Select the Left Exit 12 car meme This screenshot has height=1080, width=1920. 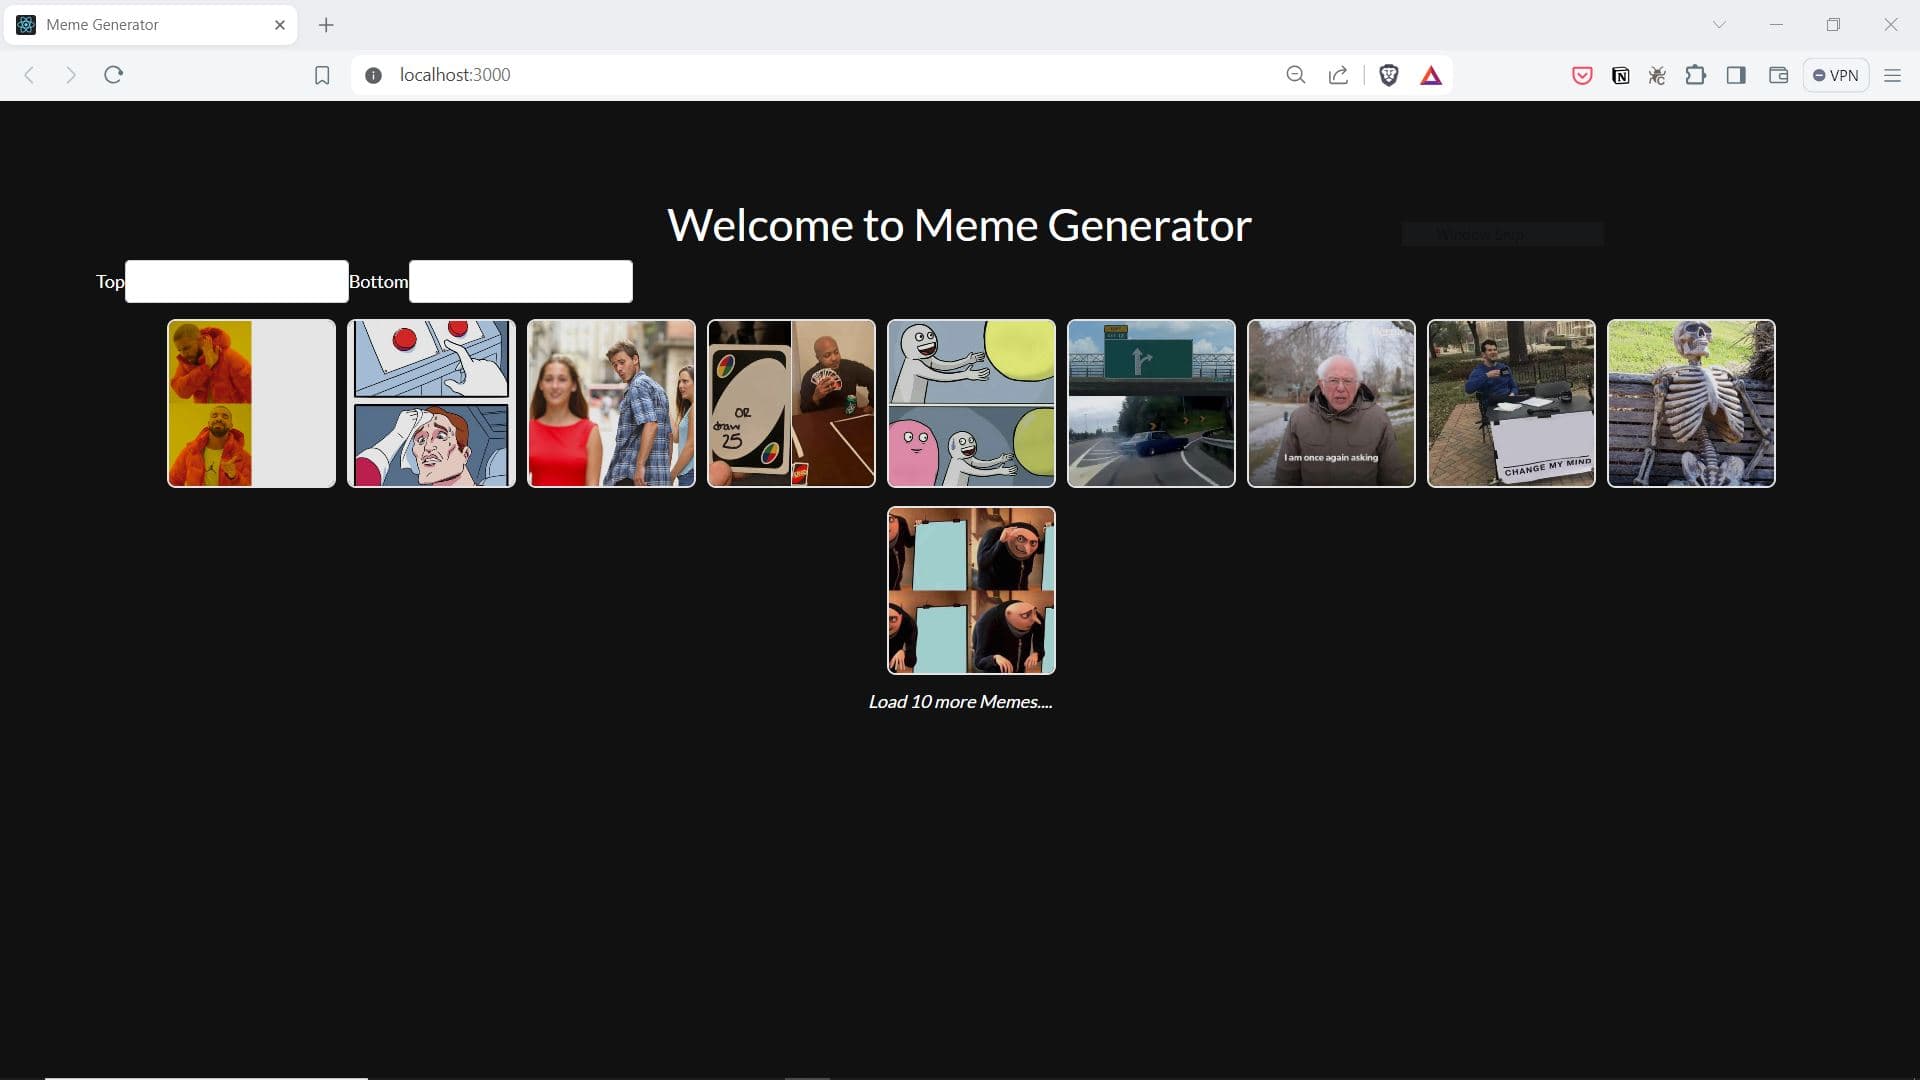(x=1151, y=403)
